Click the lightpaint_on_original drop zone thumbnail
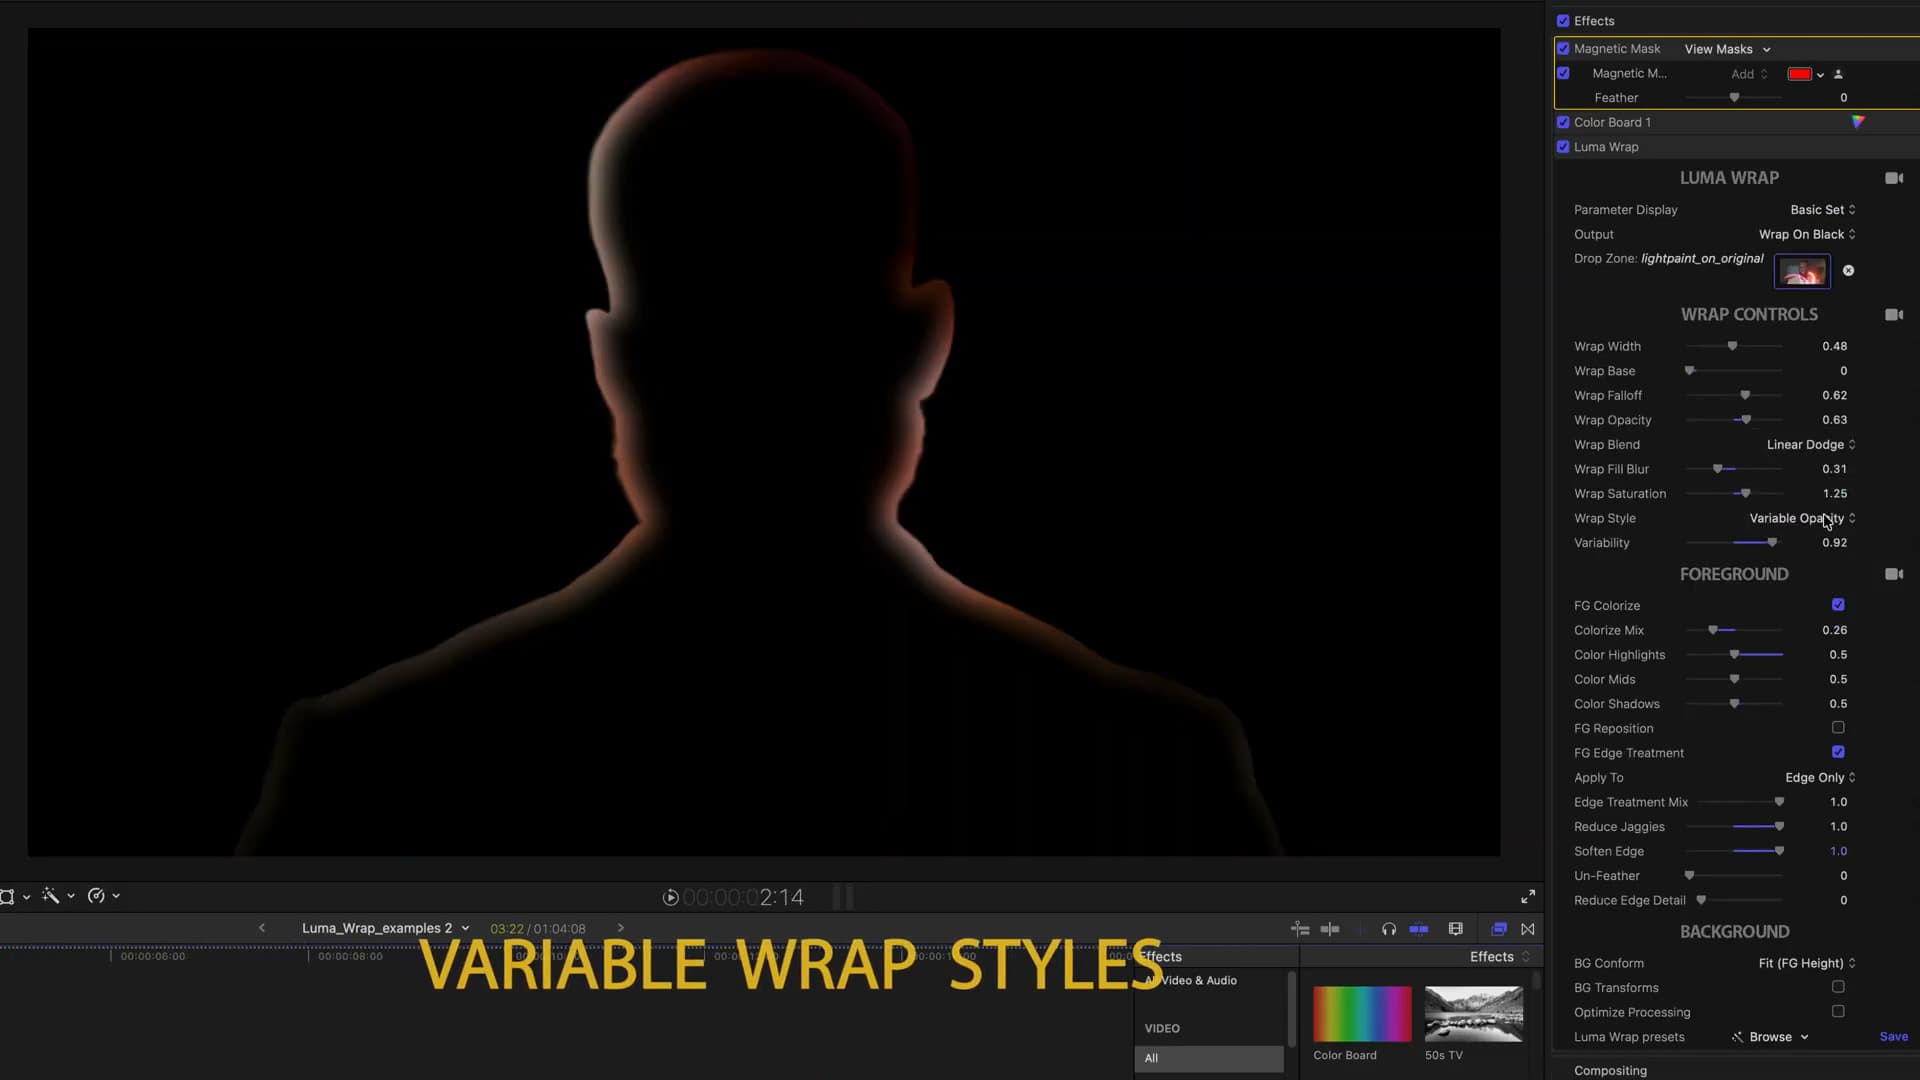 1802,271
